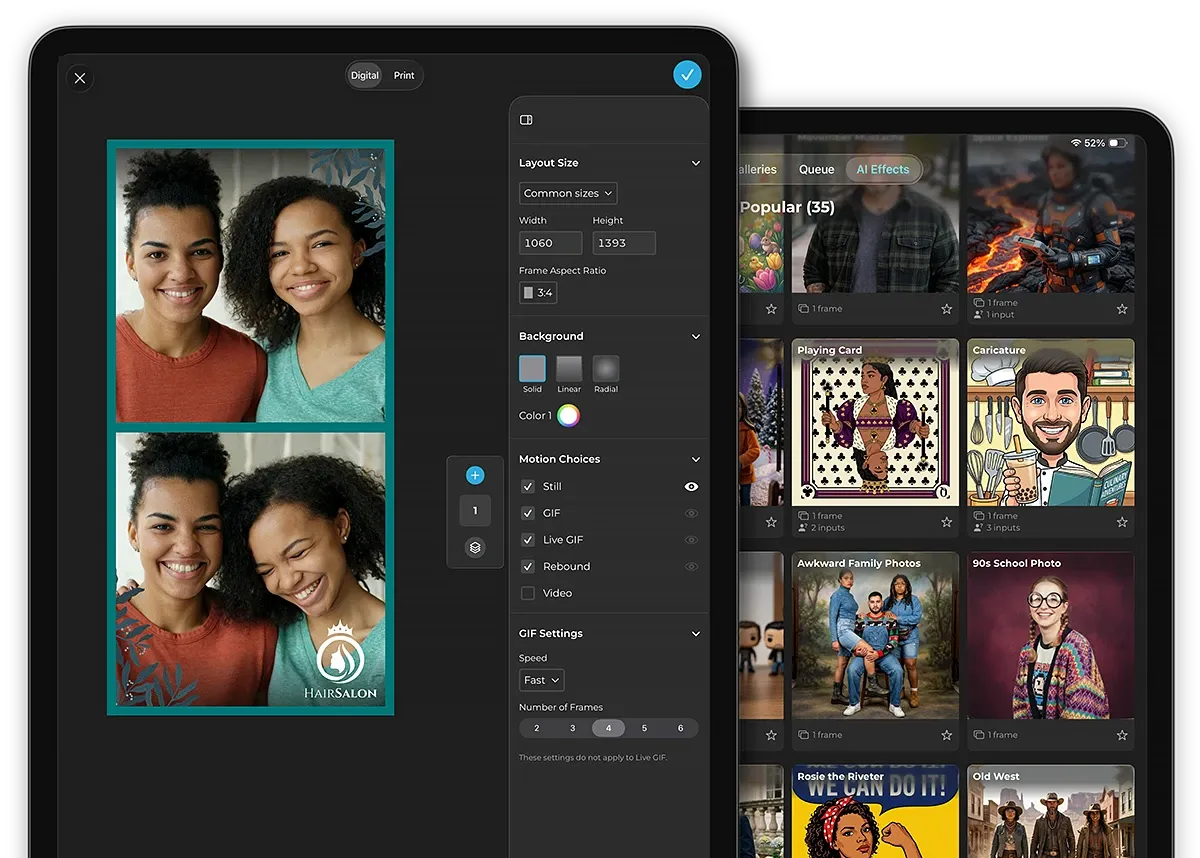The height and width of the screenshot is (858, 1200).
Task: Open the Playing Card effect
Action: (x=875, y=422)
